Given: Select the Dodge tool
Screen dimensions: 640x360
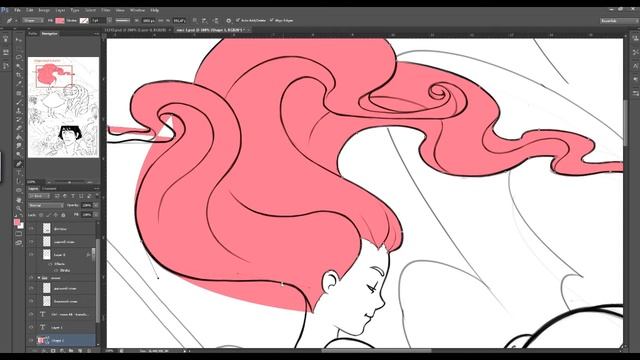Looking at the screenshot, I should 19,154.
